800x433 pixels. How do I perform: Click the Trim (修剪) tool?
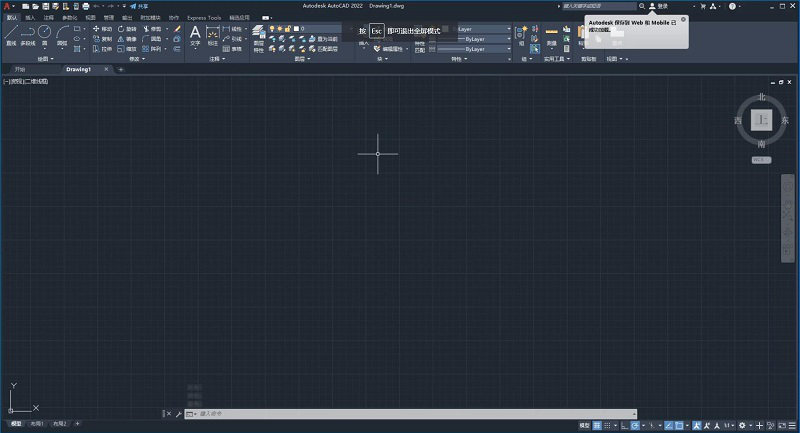tap(152, 29)
